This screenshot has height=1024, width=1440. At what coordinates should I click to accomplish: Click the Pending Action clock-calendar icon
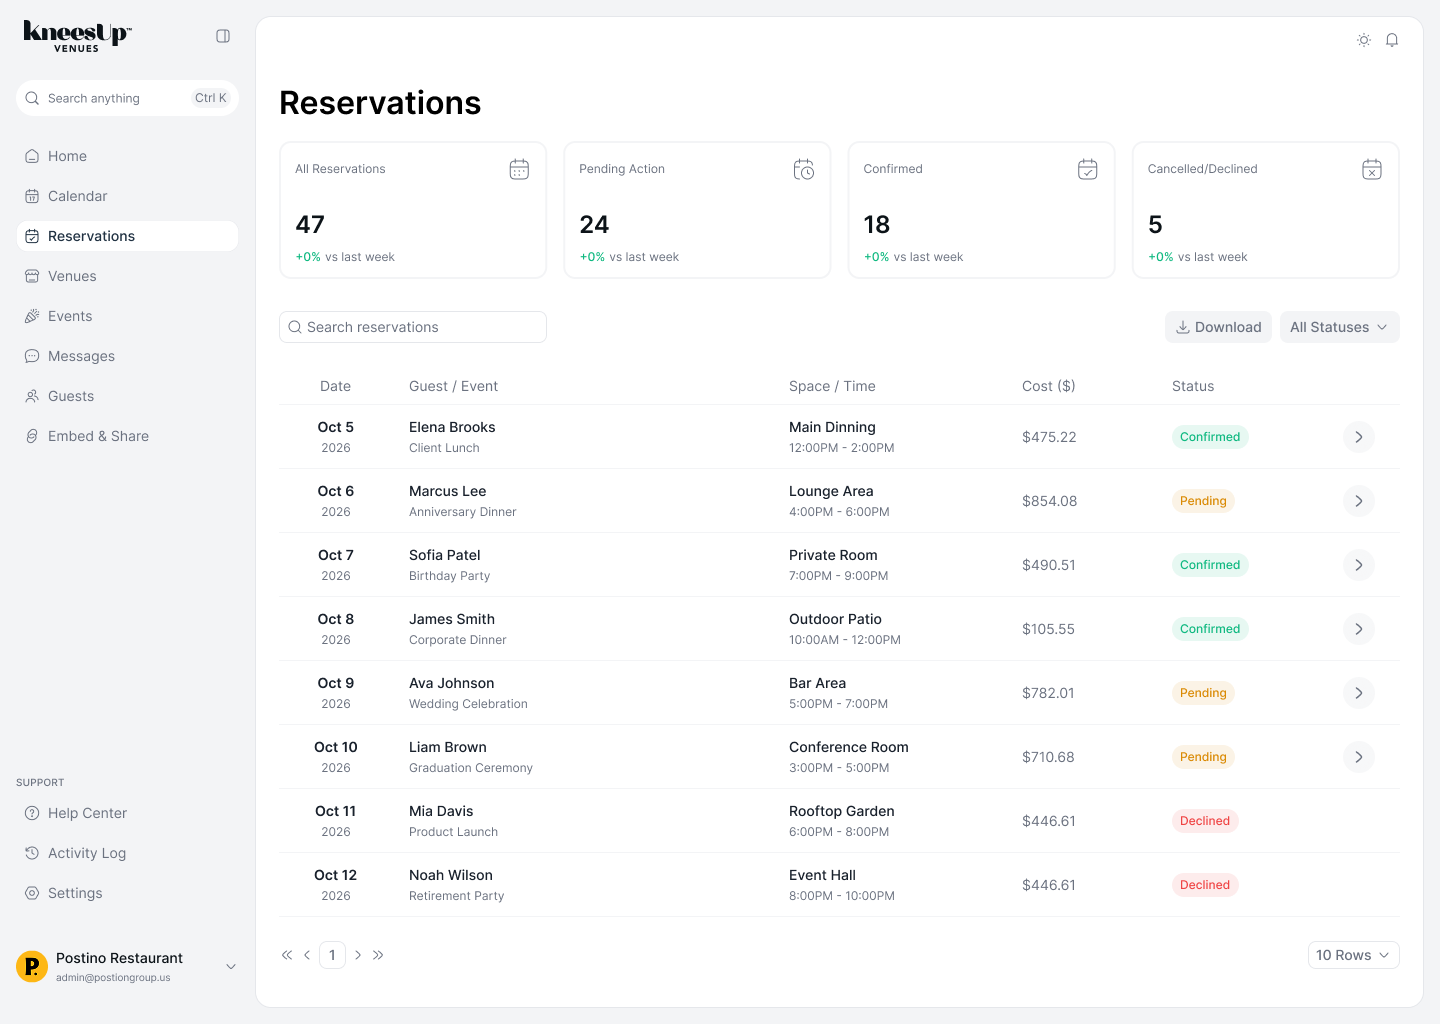(804, 170)
